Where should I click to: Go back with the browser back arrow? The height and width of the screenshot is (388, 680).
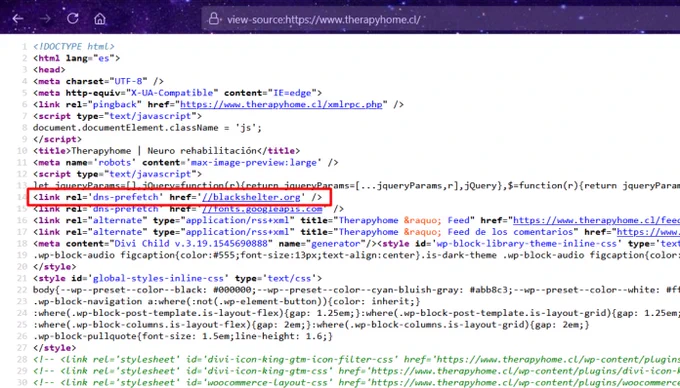(x=18, y=19)
